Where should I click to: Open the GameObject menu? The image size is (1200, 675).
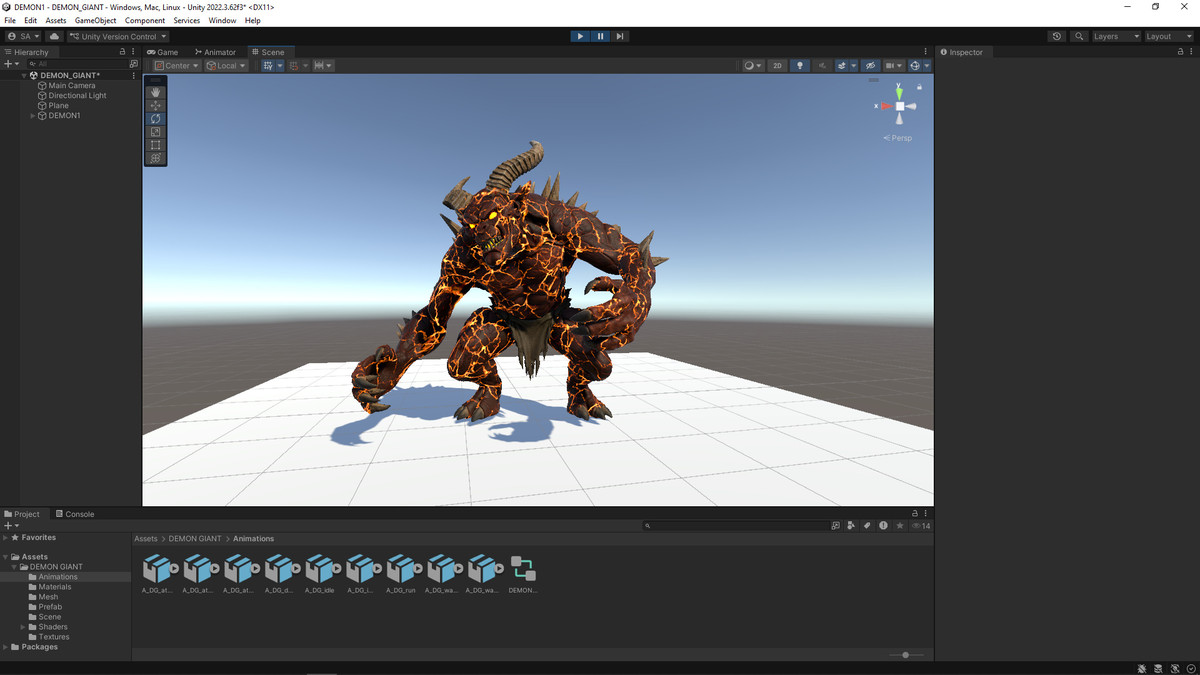pos(95,20)
